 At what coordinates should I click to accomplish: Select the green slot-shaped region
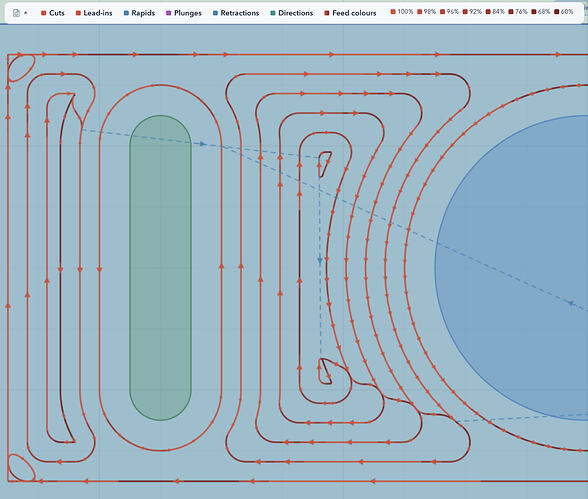(x=160, y=268)
